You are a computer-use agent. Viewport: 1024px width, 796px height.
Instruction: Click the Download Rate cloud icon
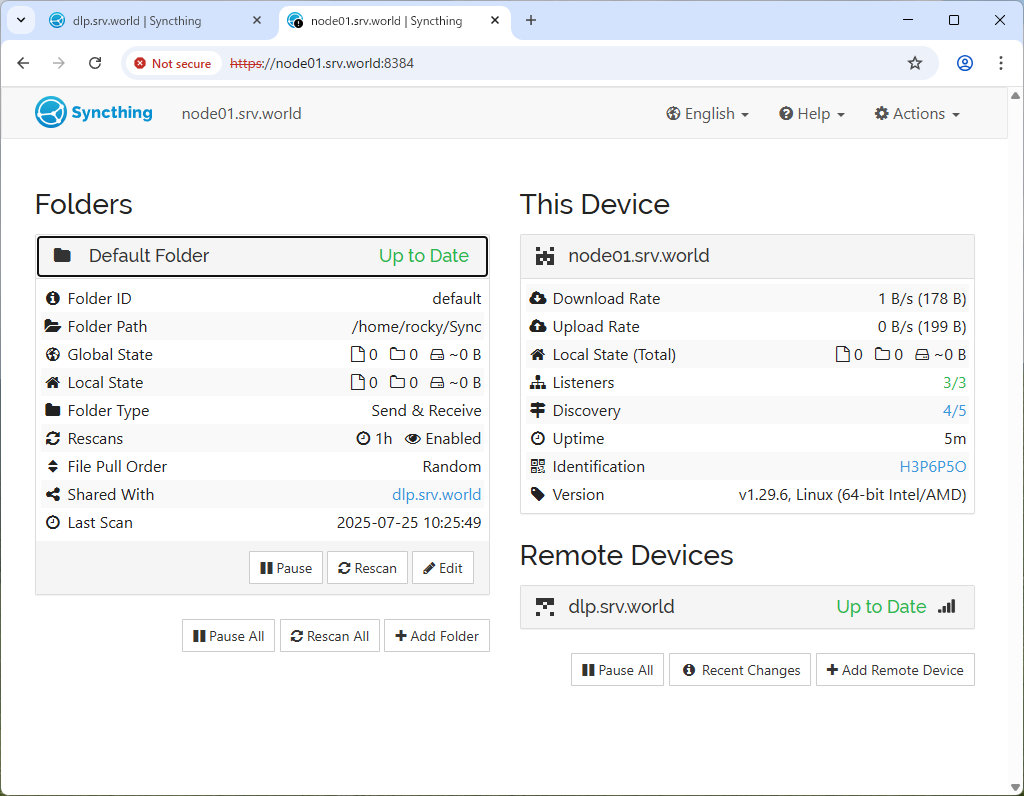point(537,298)
